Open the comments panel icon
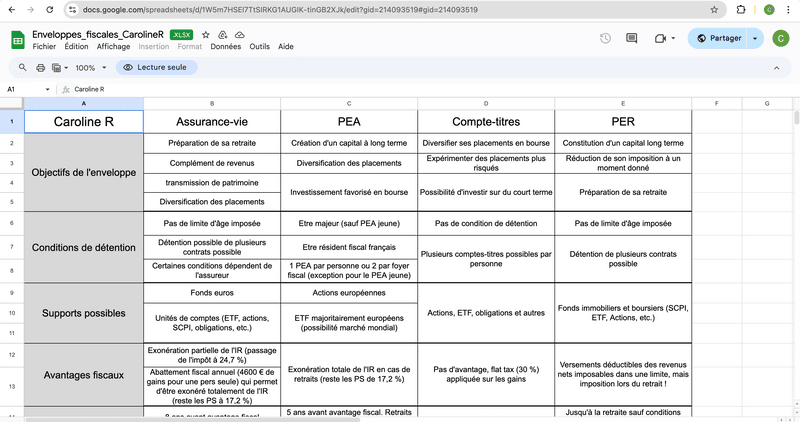This screenshot has height=422, width=800. point(632,38)
